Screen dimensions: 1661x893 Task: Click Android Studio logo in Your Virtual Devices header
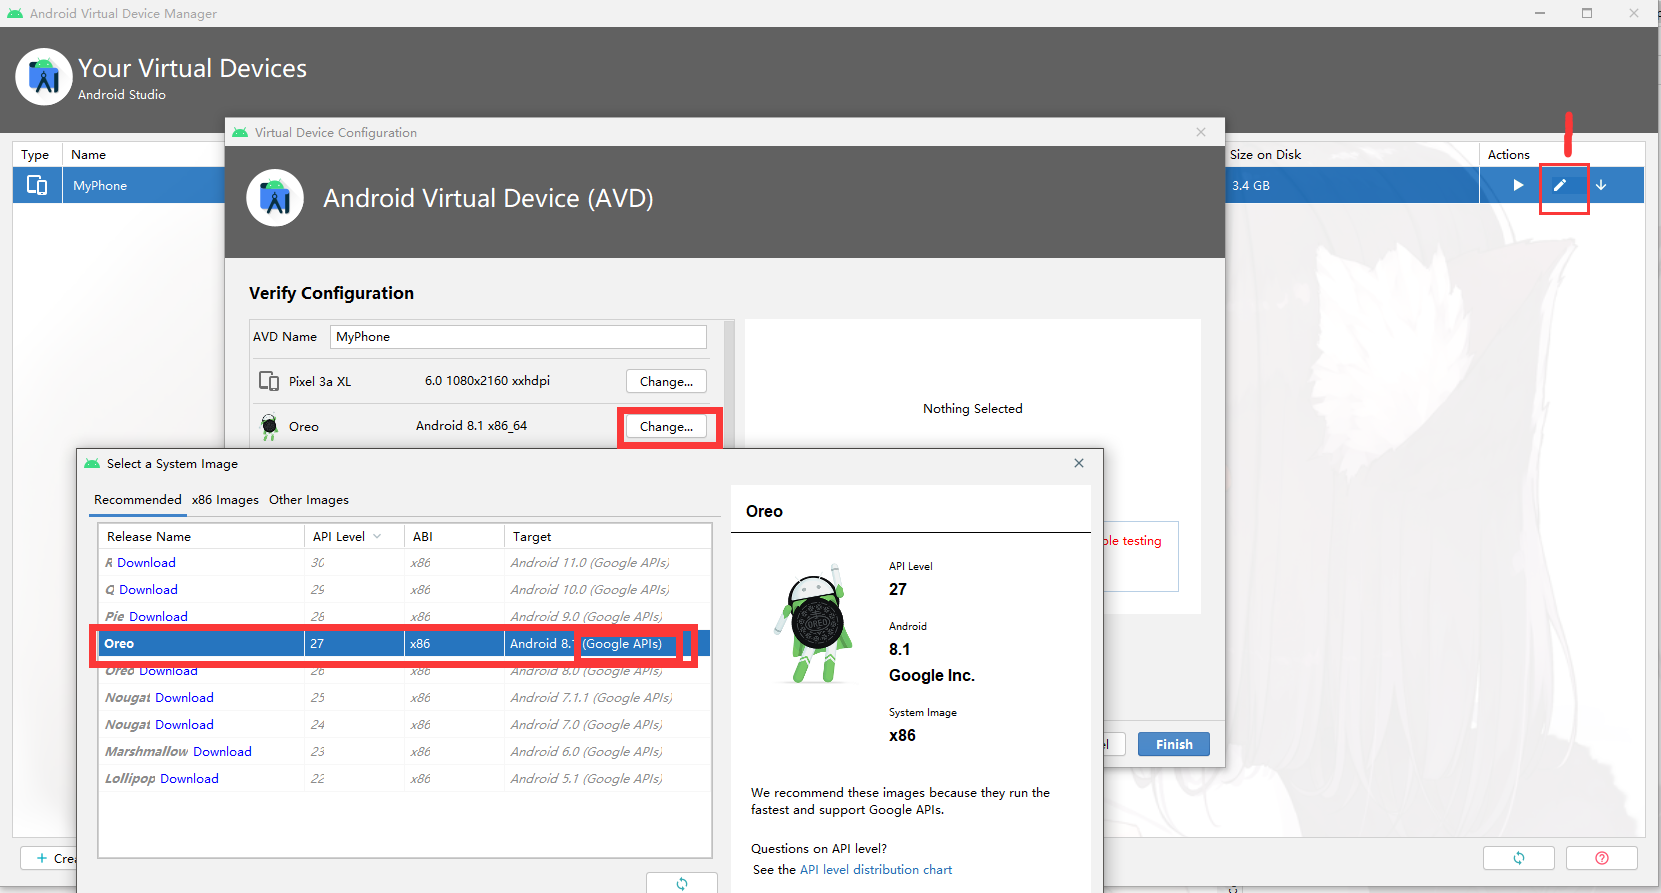pyautogui.click(x=44, y=77)
